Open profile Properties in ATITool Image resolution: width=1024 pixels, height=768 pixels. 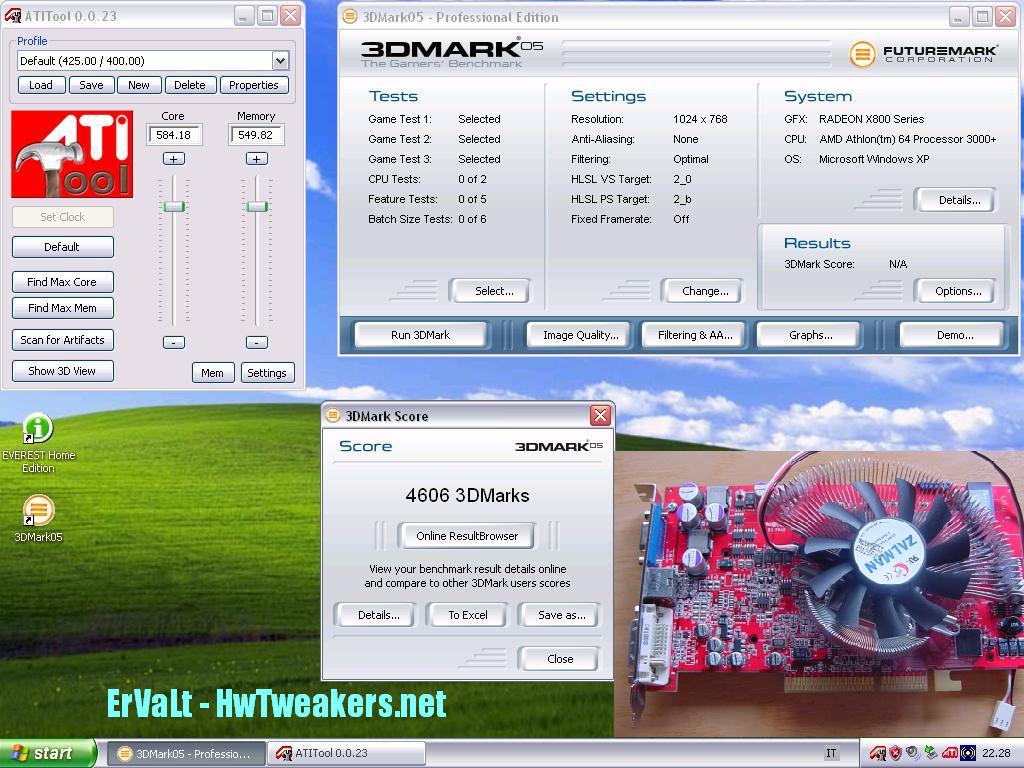coord(253,85)
